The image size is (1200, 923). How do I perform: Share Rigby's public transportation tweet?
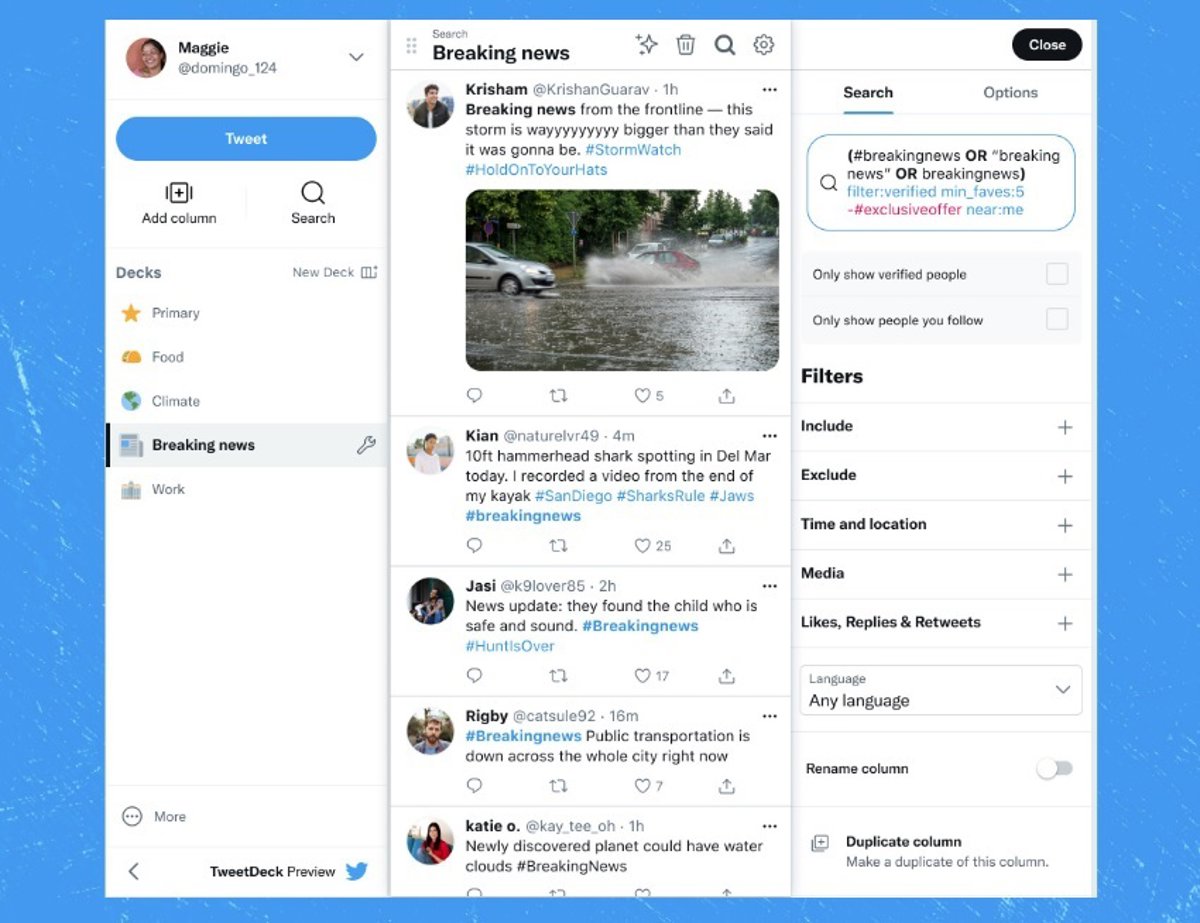[x=727, y=786]
